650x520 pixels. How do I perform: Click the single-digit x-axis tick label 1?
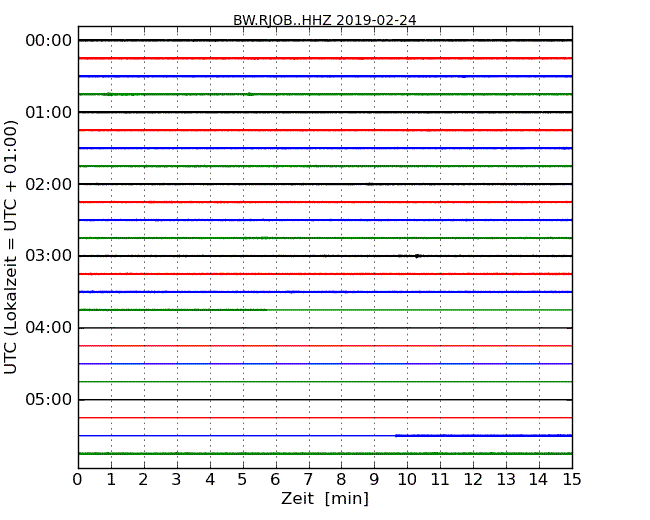point(111,480)
